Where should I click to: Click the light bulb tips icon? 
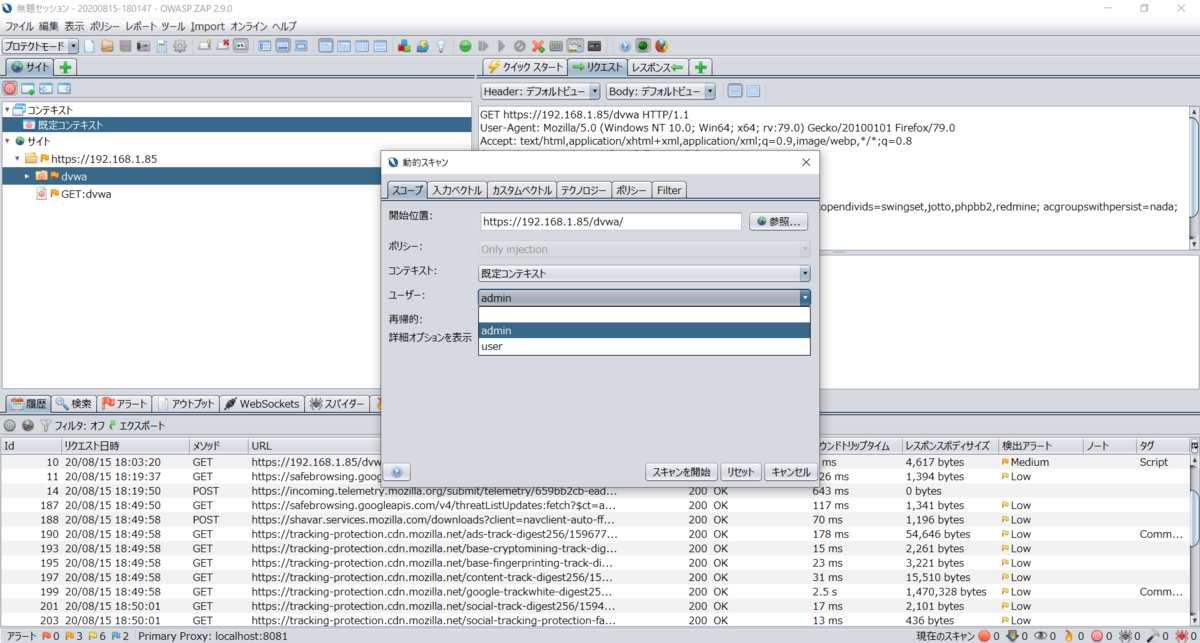pos(440,46)
